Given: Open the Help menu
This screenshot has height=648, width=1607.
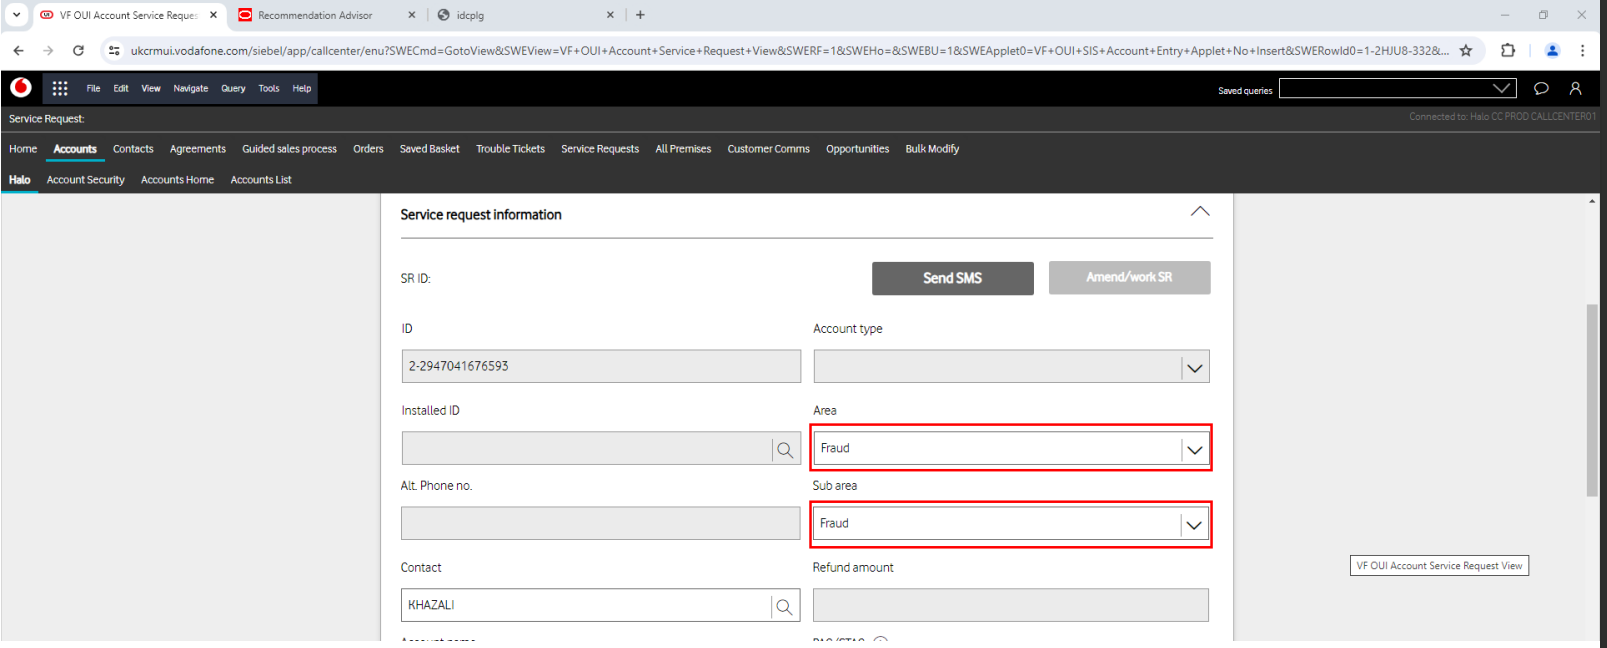Looking at the screenshot, I should click(x=302, y=88).
